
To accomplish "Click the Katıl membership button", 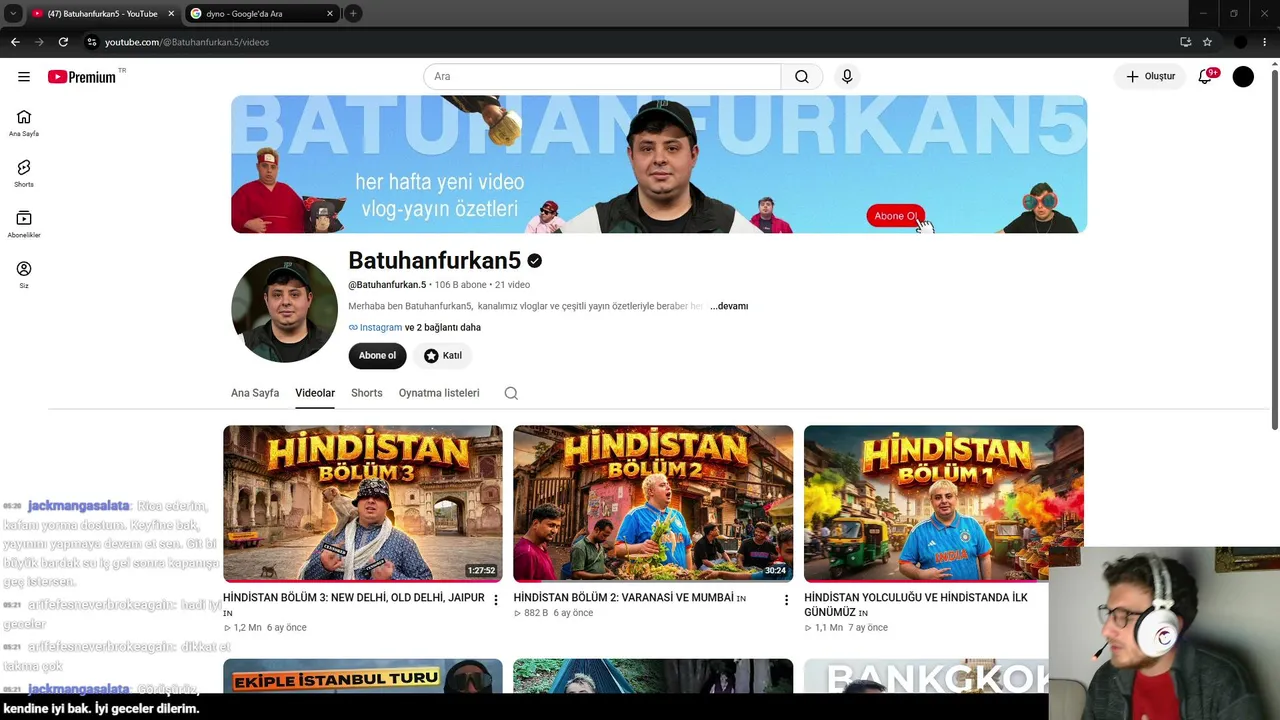I will click(x=443, y=356).
